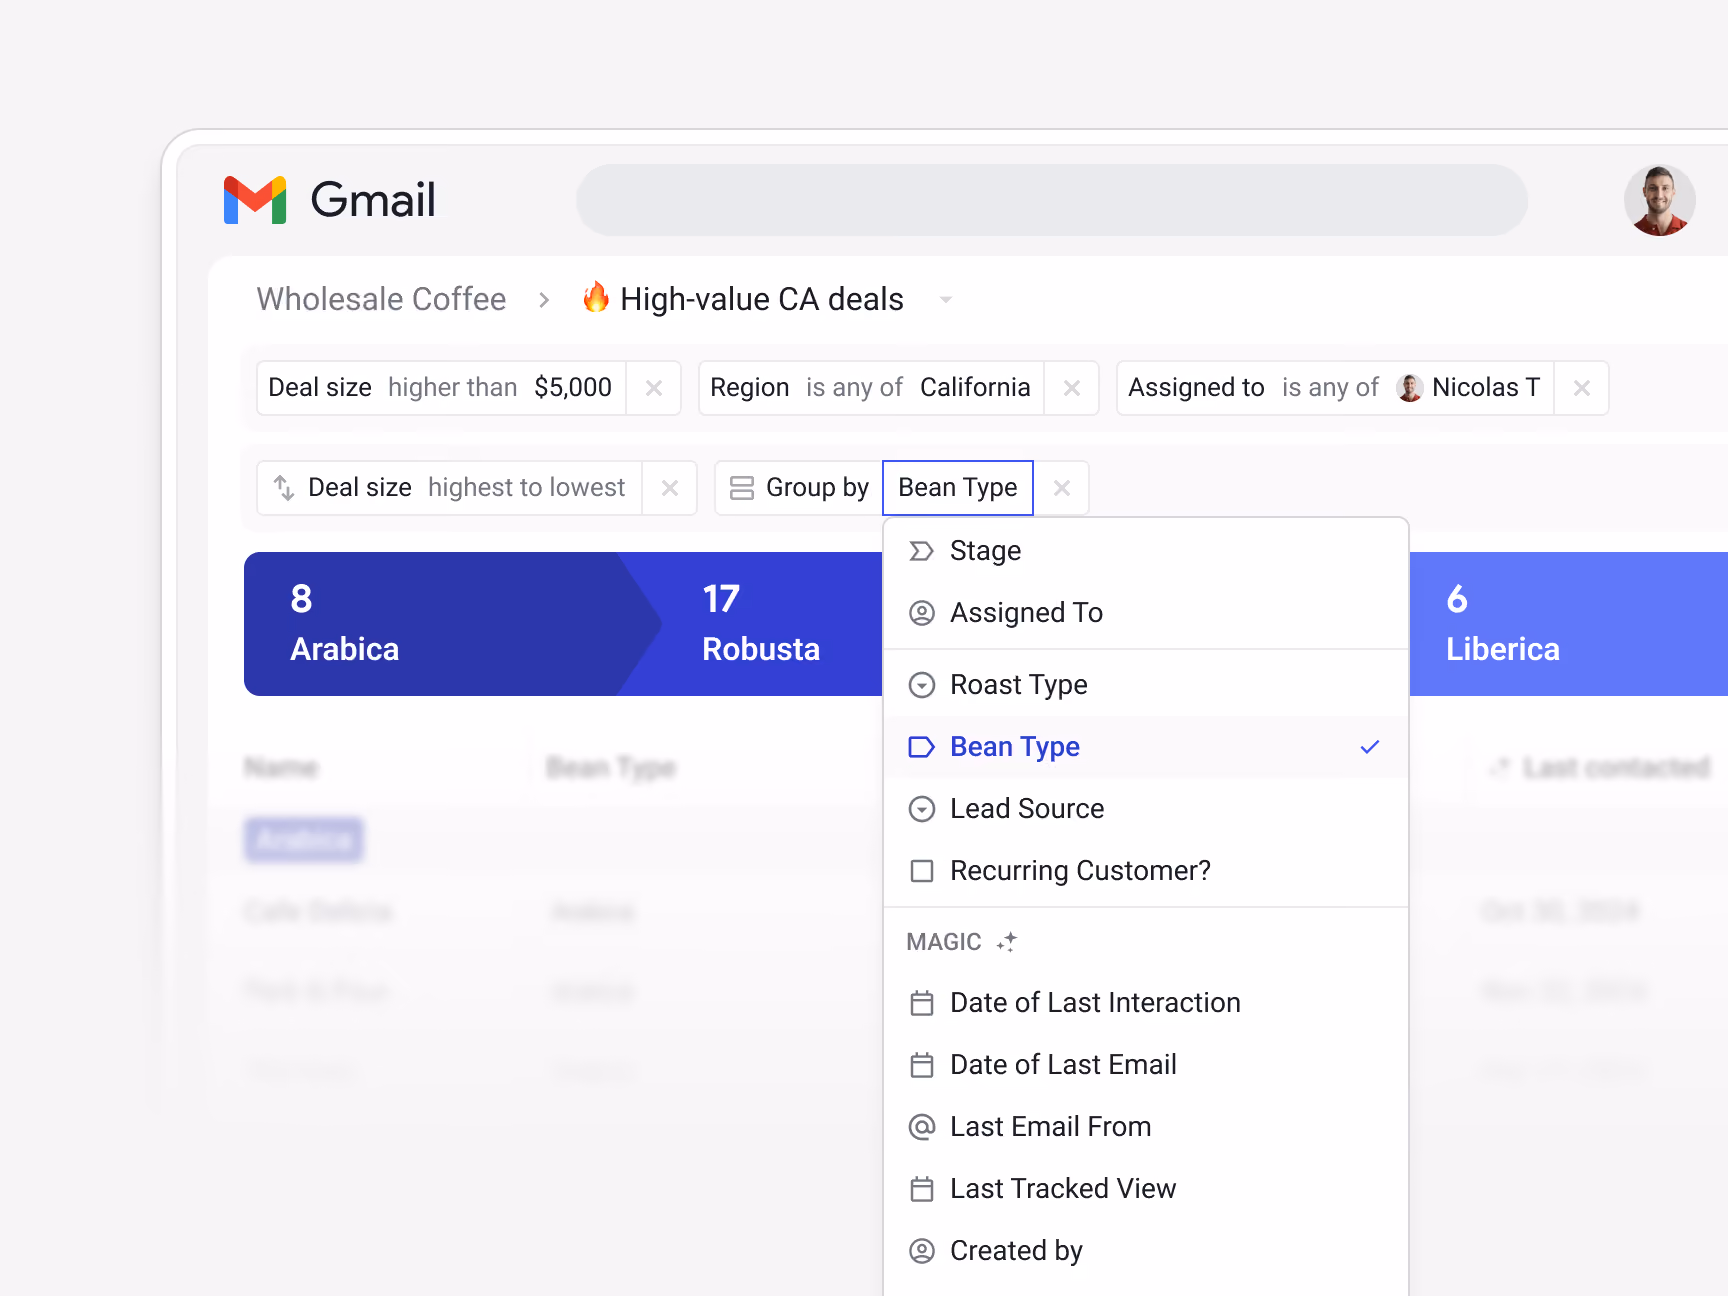Click the breadcrumb chevron separator
1728x1296 pixels.
(544, 300)
